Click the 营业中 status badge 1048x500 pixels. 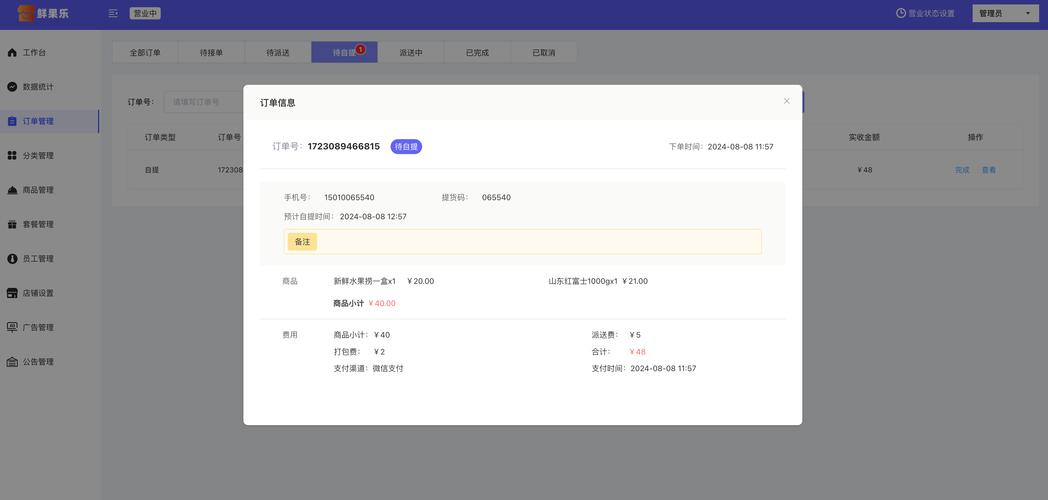click(x=145, y=13)
